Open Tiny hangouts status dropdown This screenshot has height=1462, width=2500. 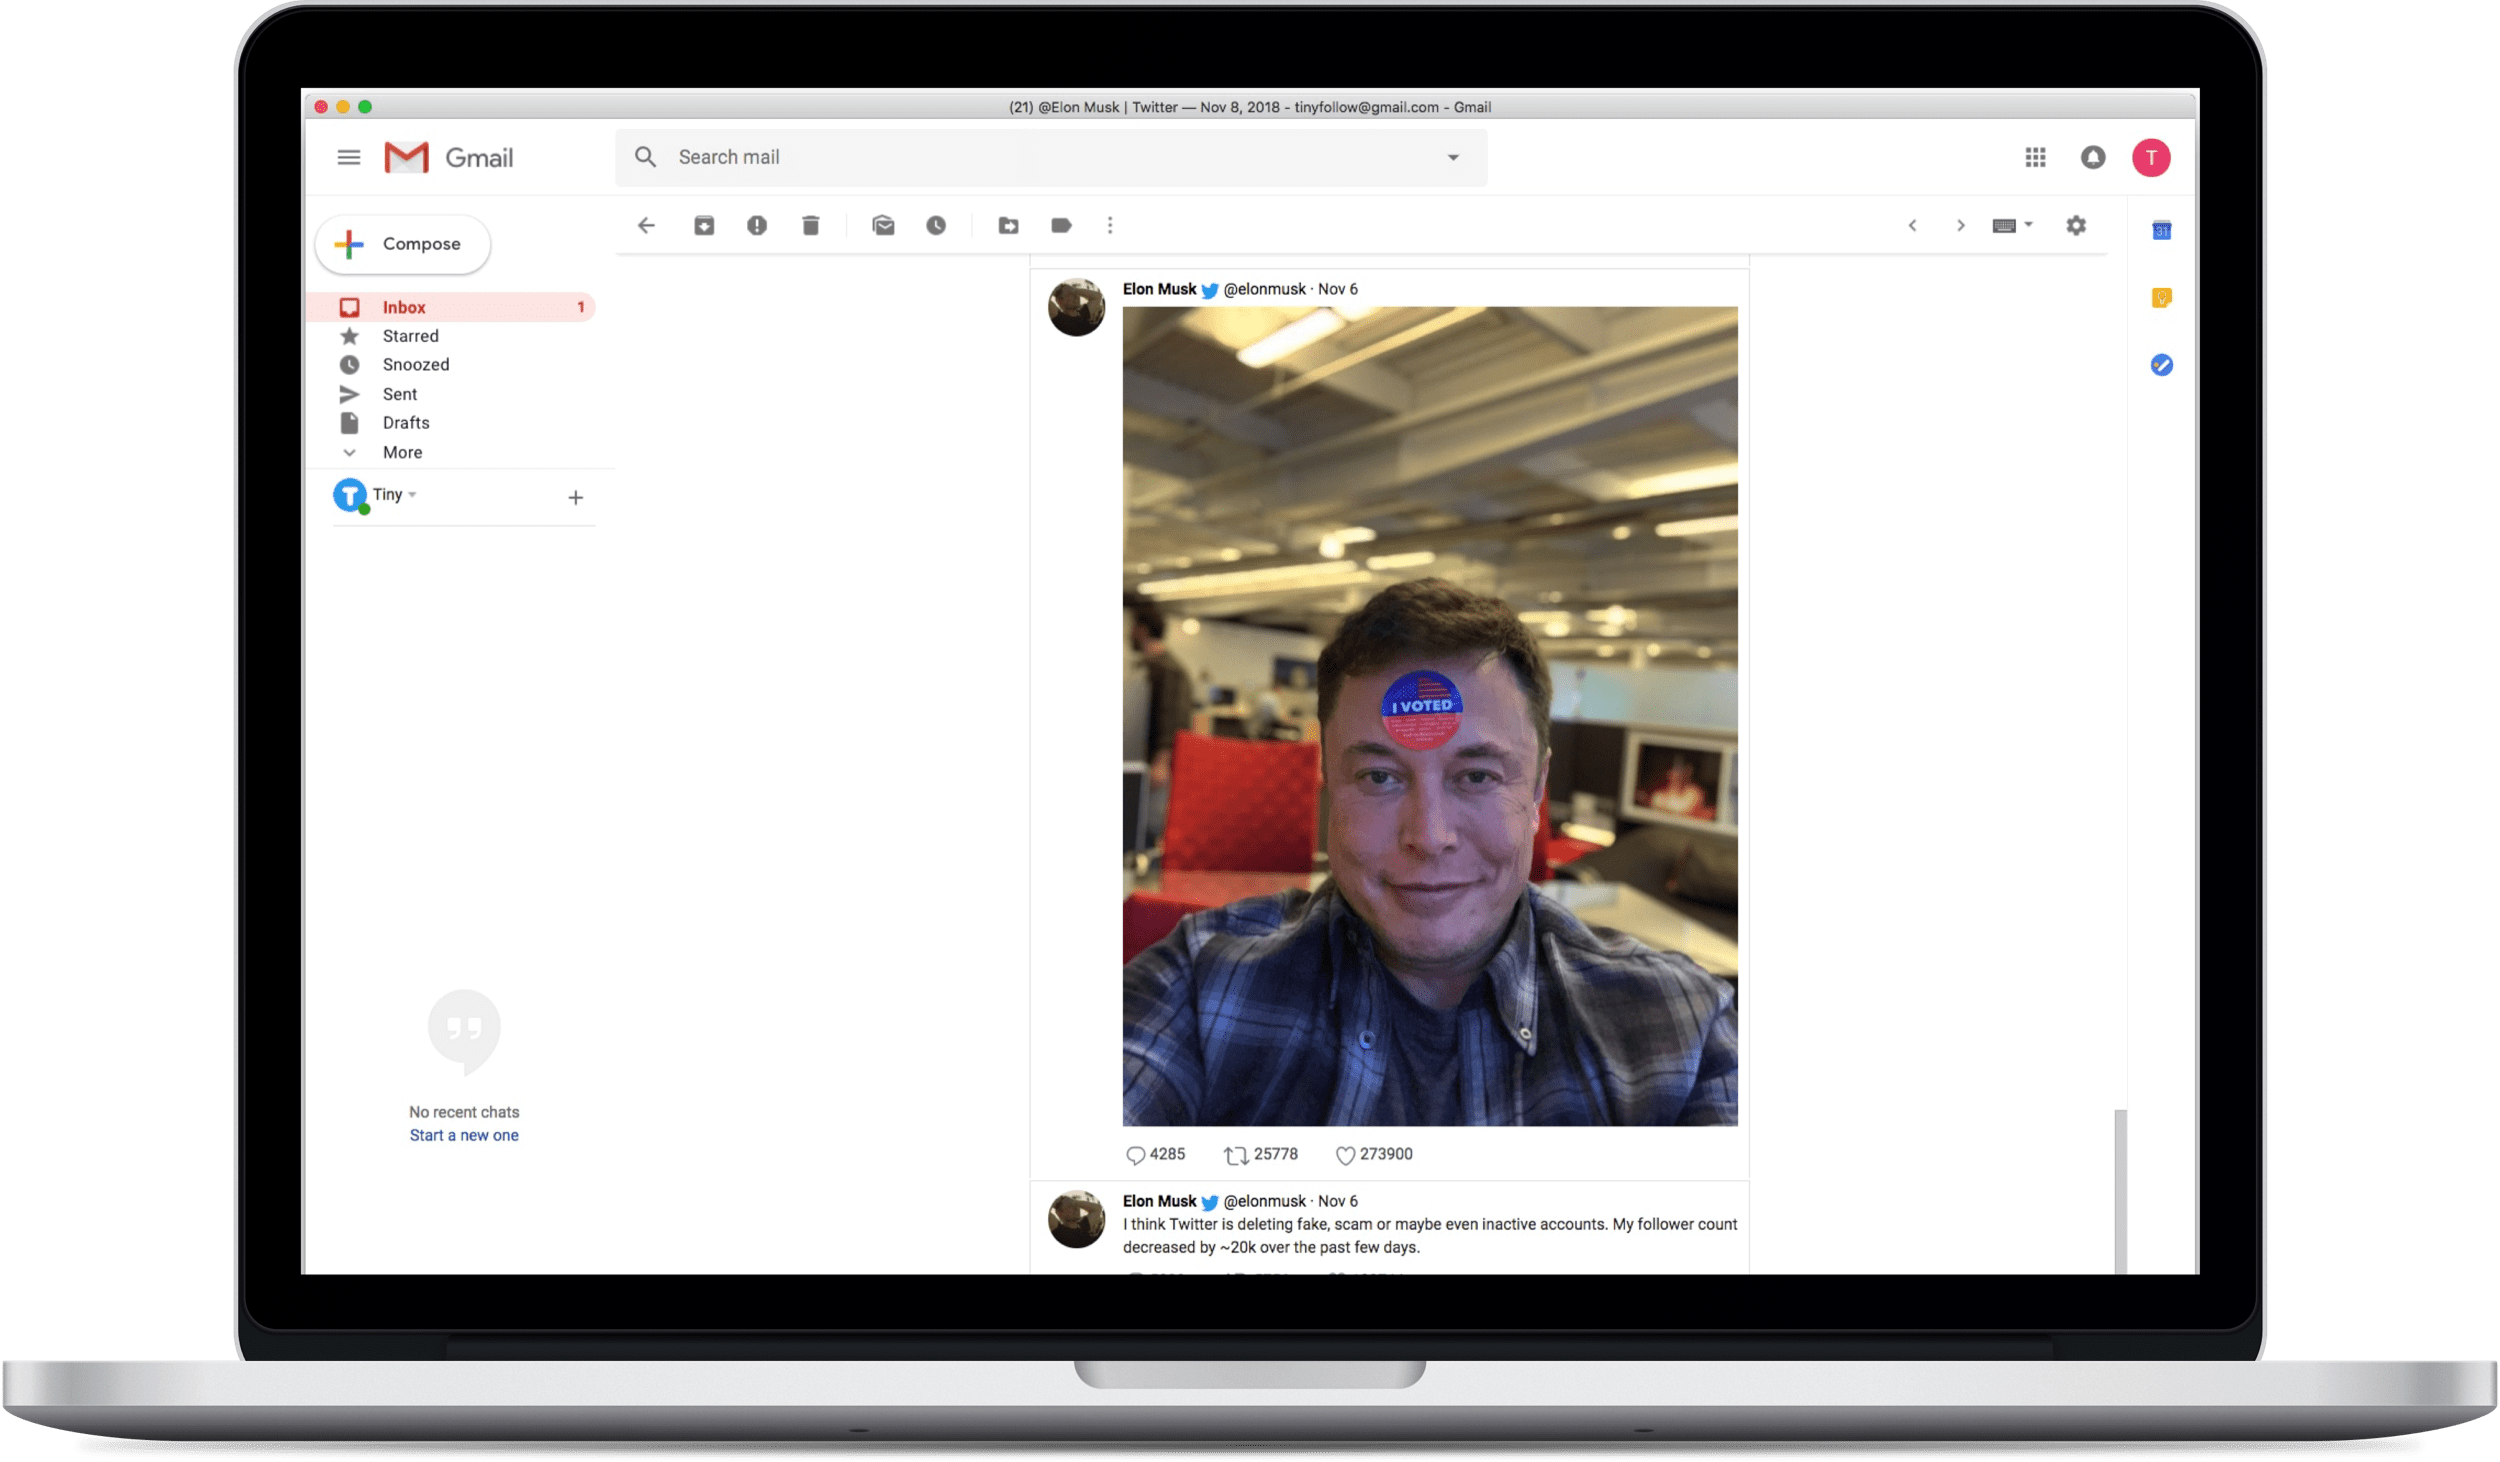pyautogui.click(x=412, y=495)
